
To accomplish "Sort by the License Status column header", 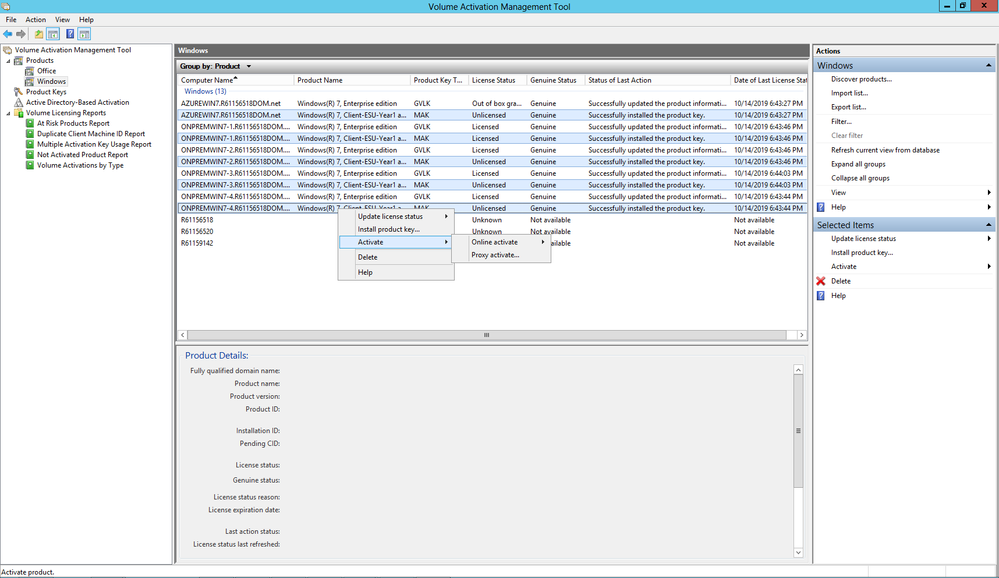I will tap(497, 80).
